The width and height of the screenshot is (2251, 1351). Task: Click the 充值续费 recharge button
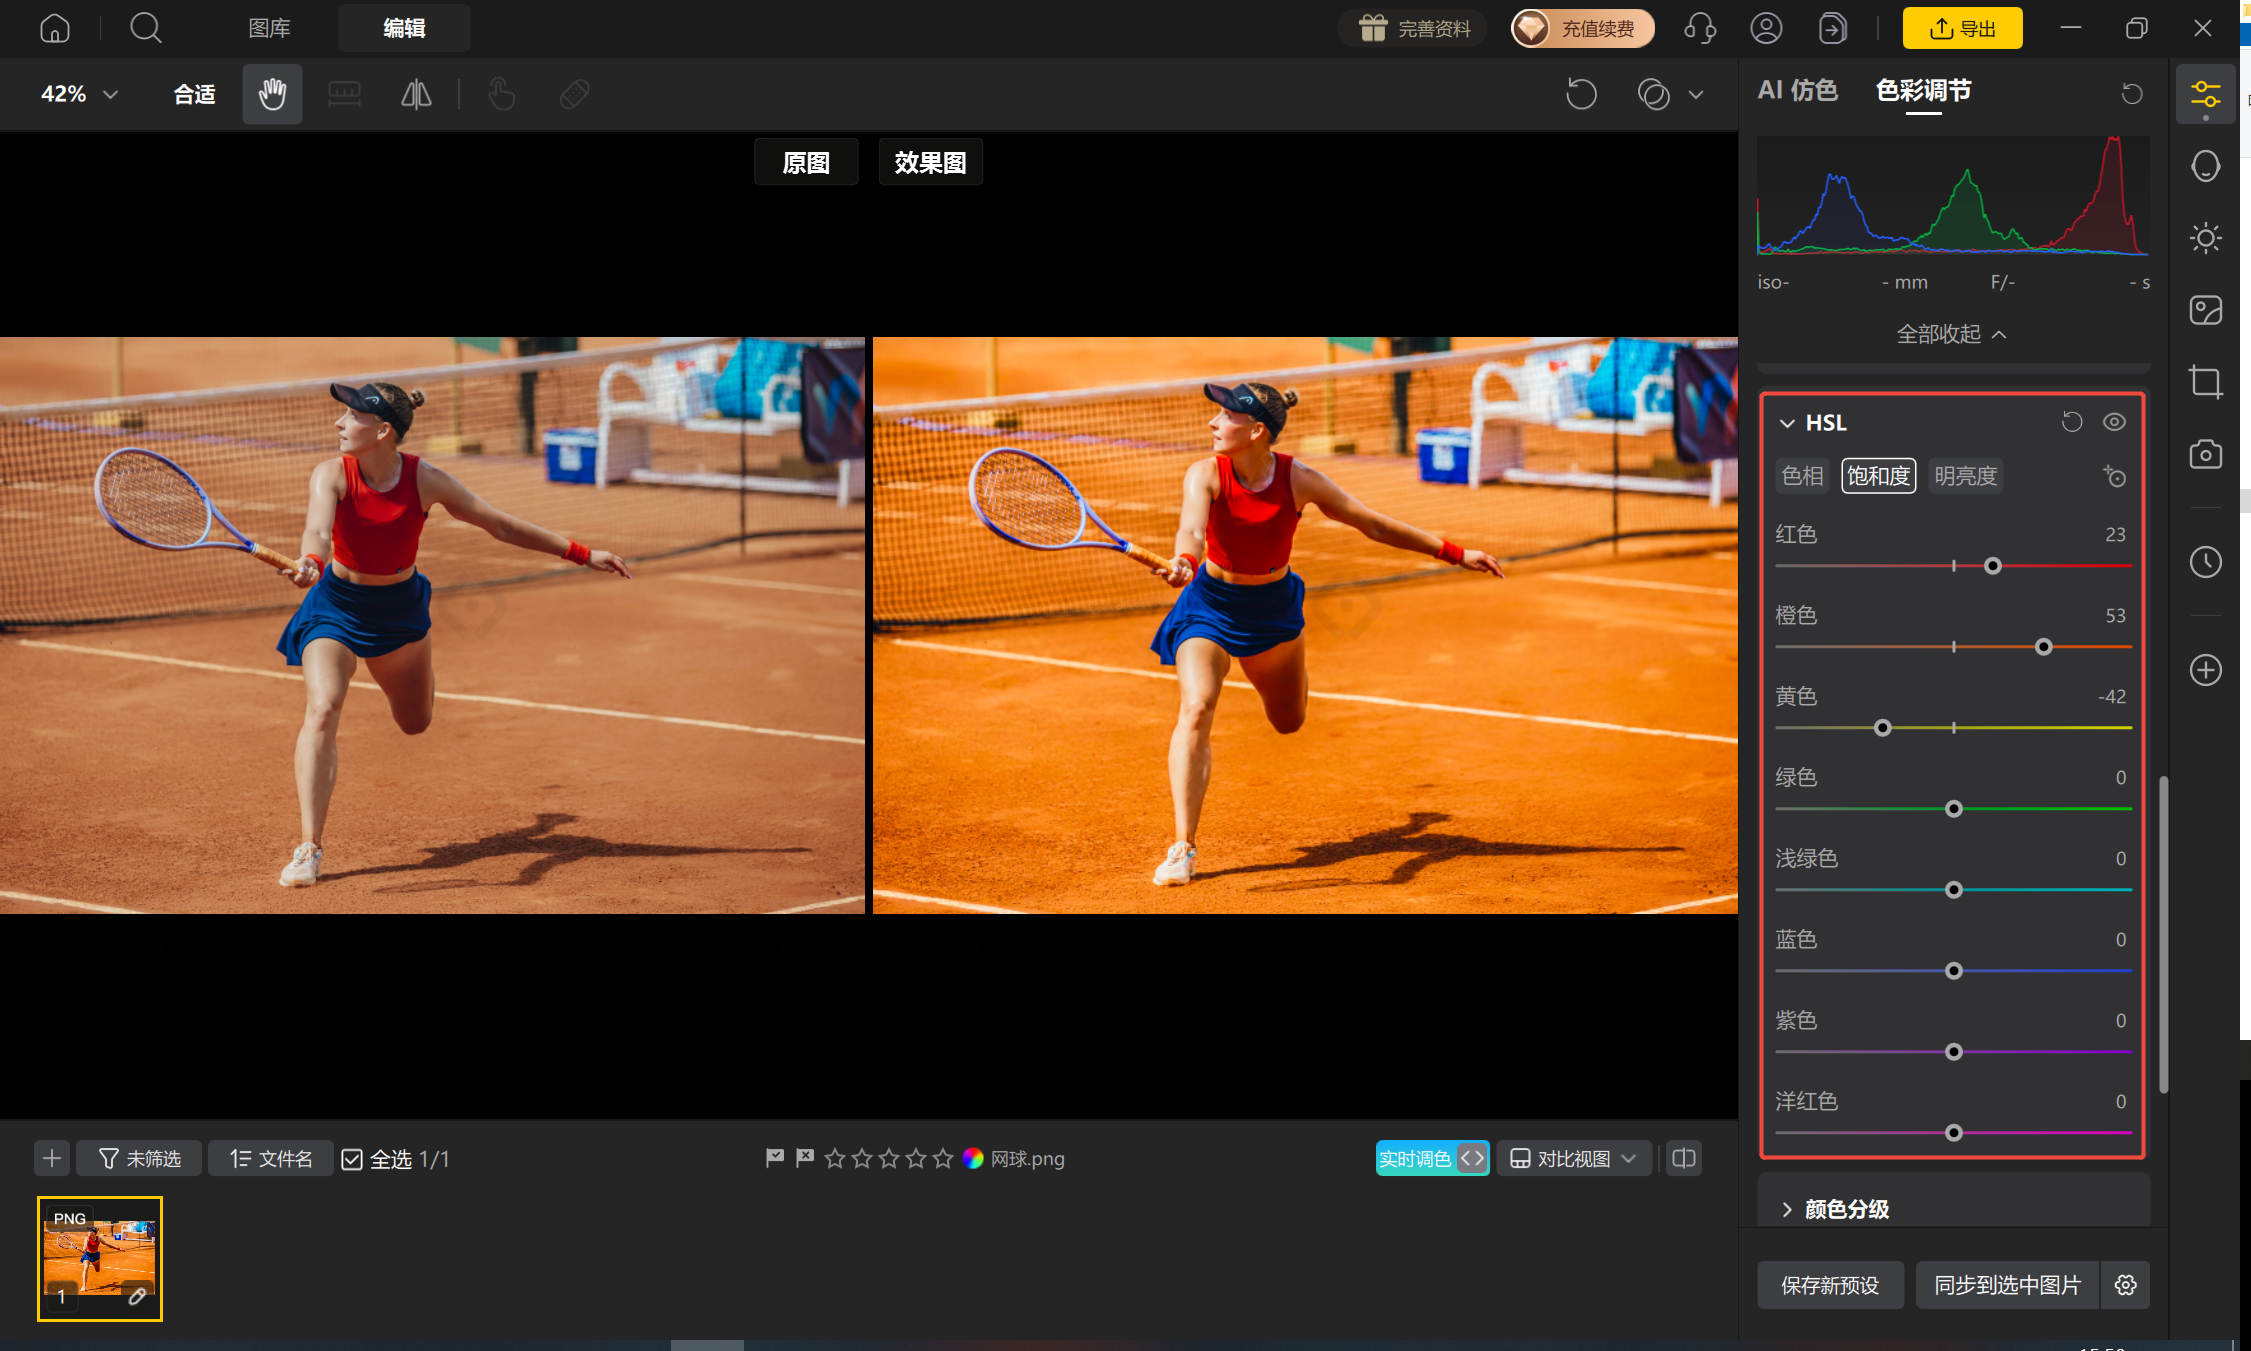click(1582, 28)
